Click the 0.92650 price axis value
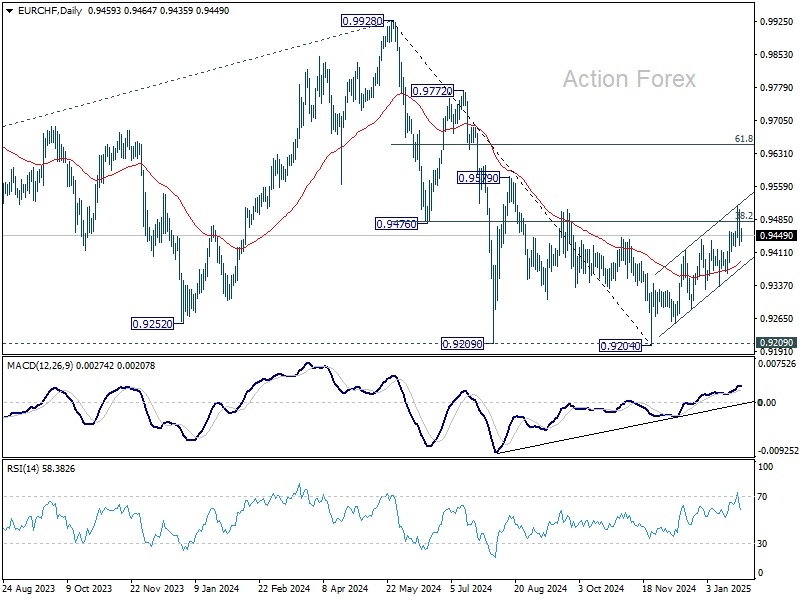 tap(777, 318)
